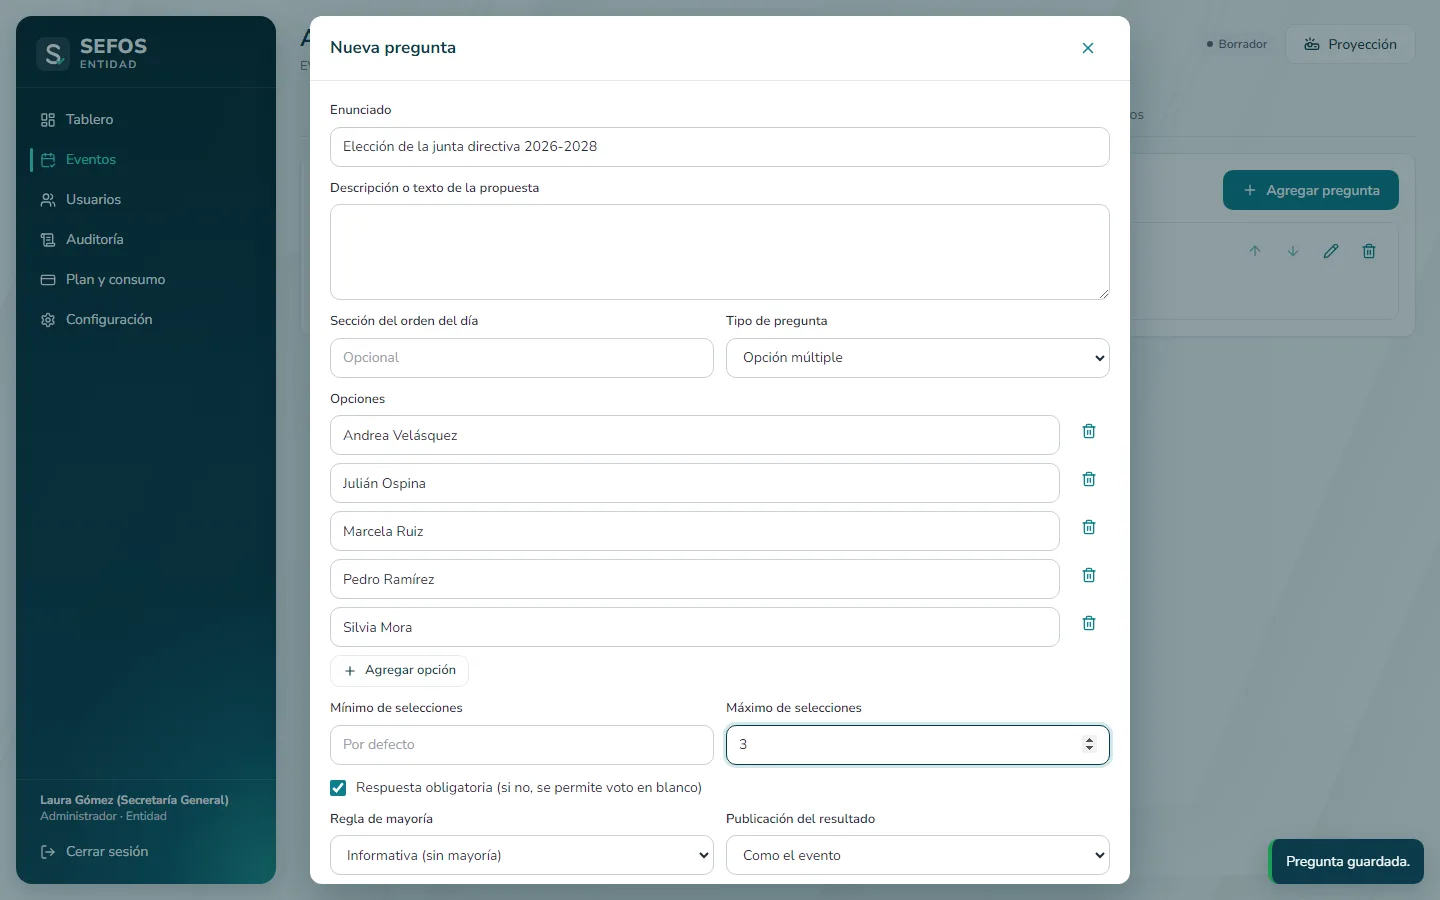Increment Máximo de selecciones stepper
1440x900 pixels.
click(1090, 740)
